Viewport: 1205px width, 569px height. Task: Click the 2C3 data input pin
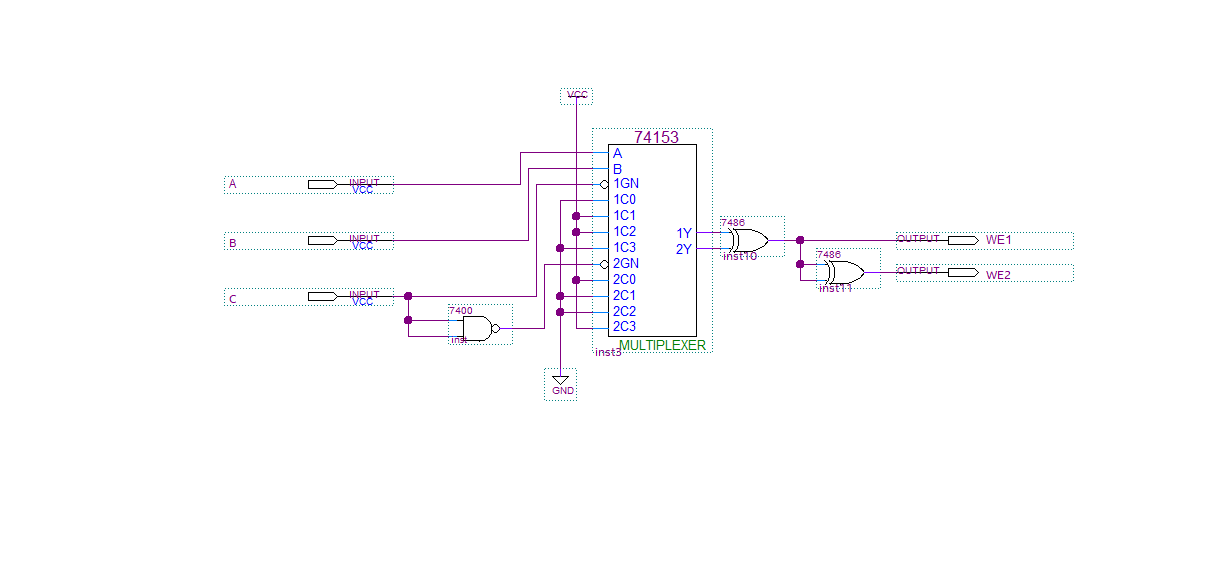click(625, 327)
